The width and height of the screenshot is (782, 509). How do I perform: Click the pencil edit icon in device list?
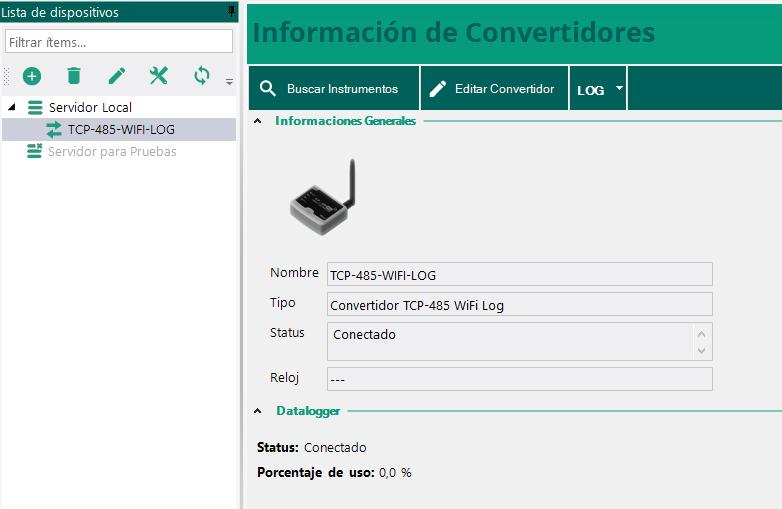click(117, 76)
